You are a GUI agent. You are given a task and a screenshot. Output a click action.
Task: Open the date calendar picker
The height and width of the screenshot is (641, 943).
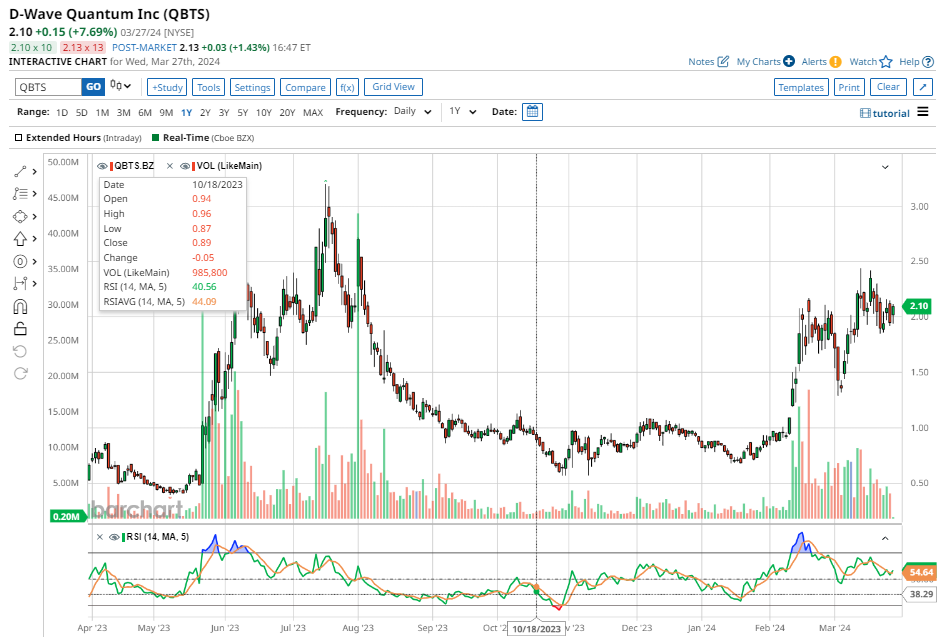(x=532, y=112)
